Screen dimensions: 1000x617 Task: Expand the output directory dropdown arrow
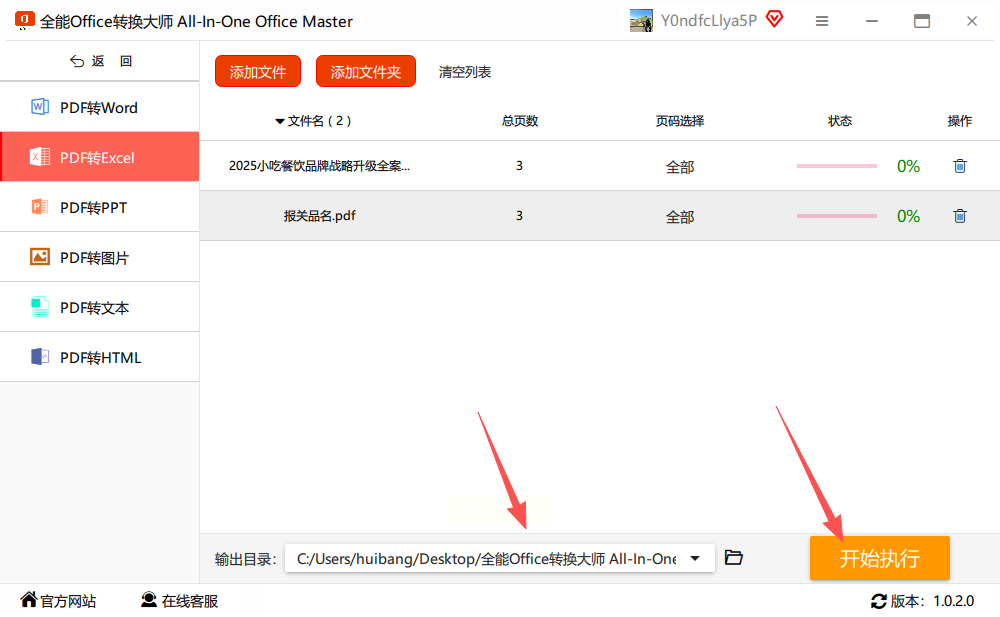(695, 558)
